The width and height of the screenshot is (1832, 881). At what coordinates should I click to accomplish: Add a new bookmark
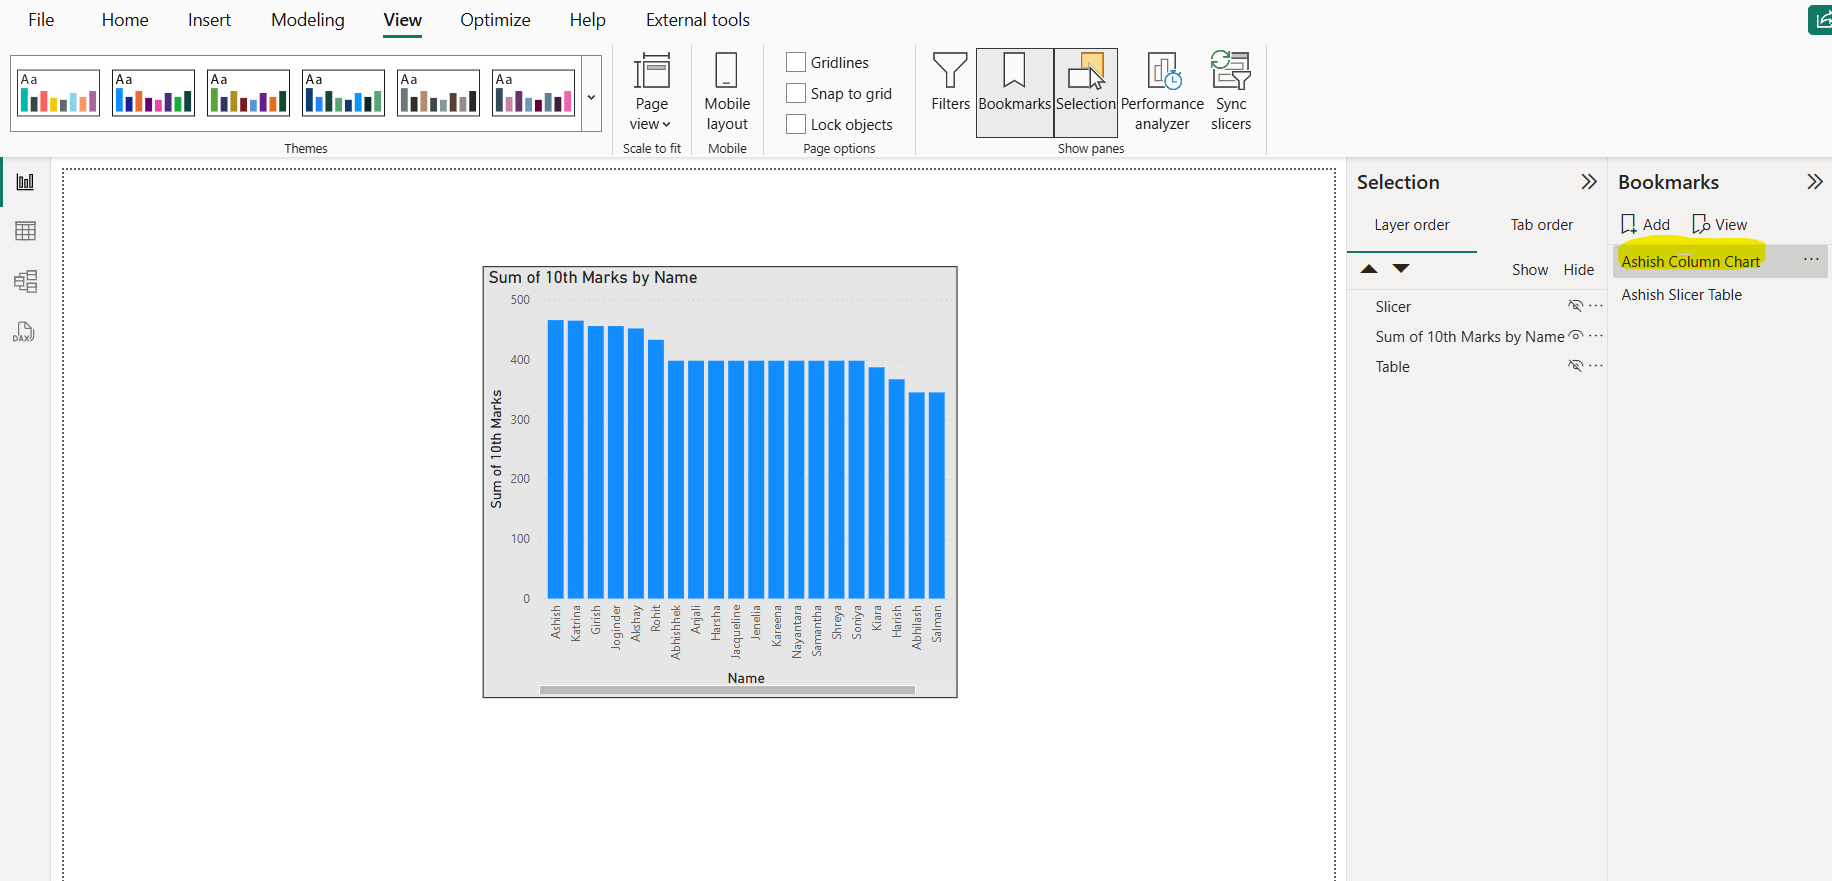click(x=1645, y=225)
